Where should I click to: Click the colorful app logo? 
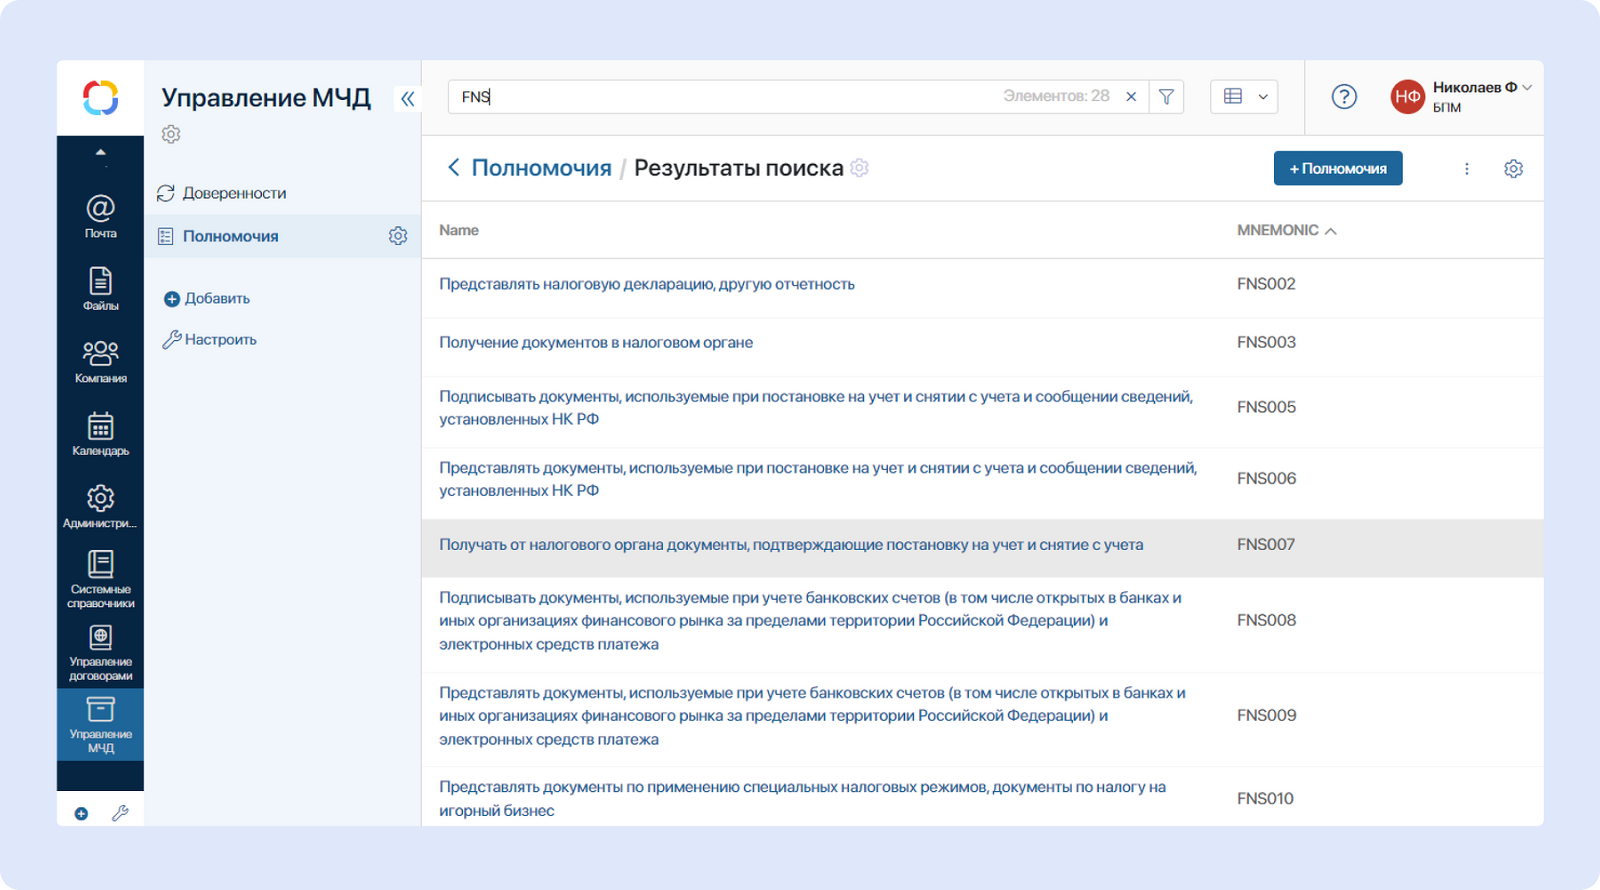(100, 98)
